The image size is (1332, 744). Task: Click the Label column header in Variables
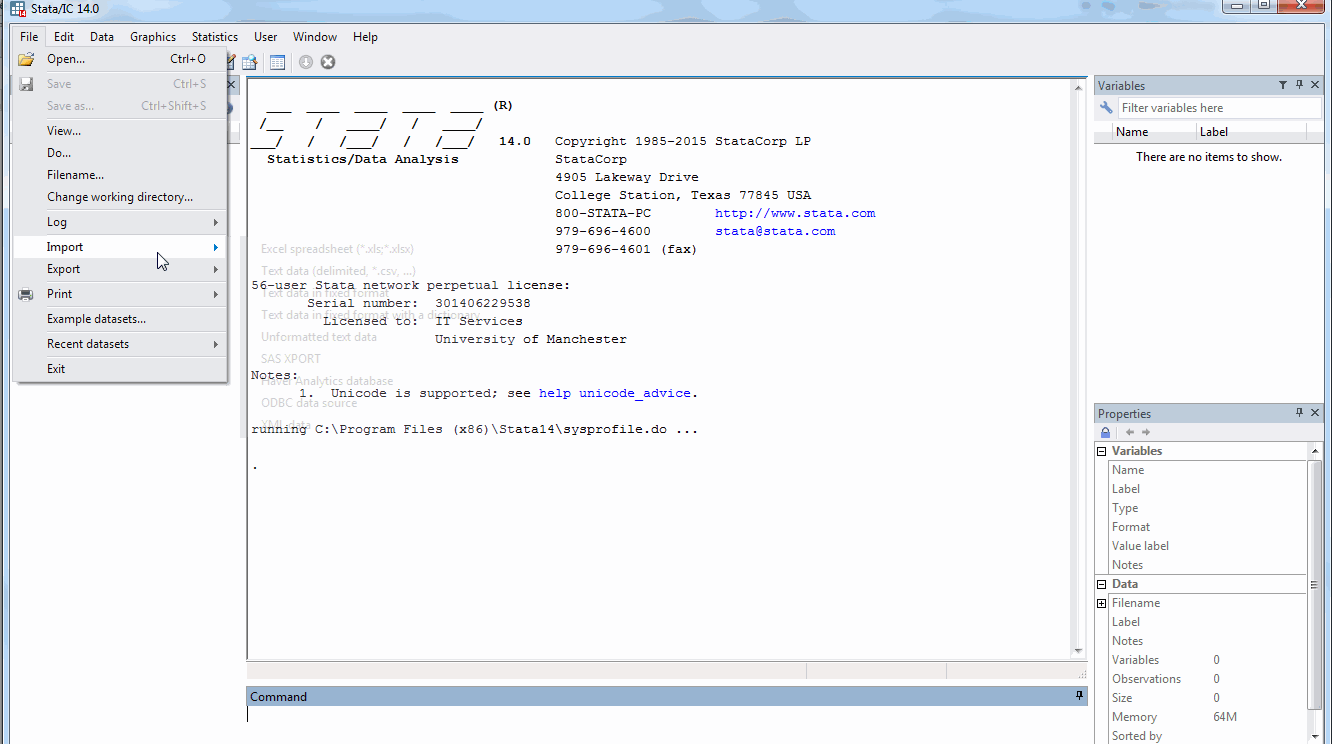click(1250, 132)
